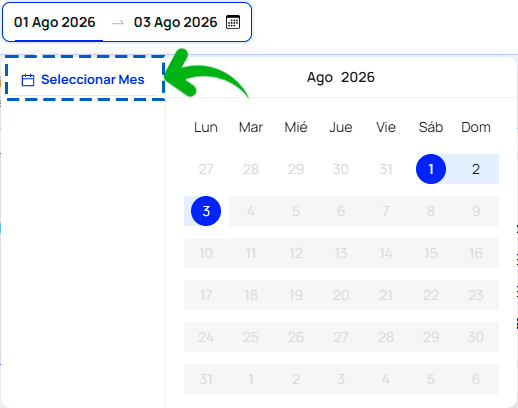This screenshot has height=408, width=518.
Task: Select day 1 highlighted in blue
Action: [431, 169]
